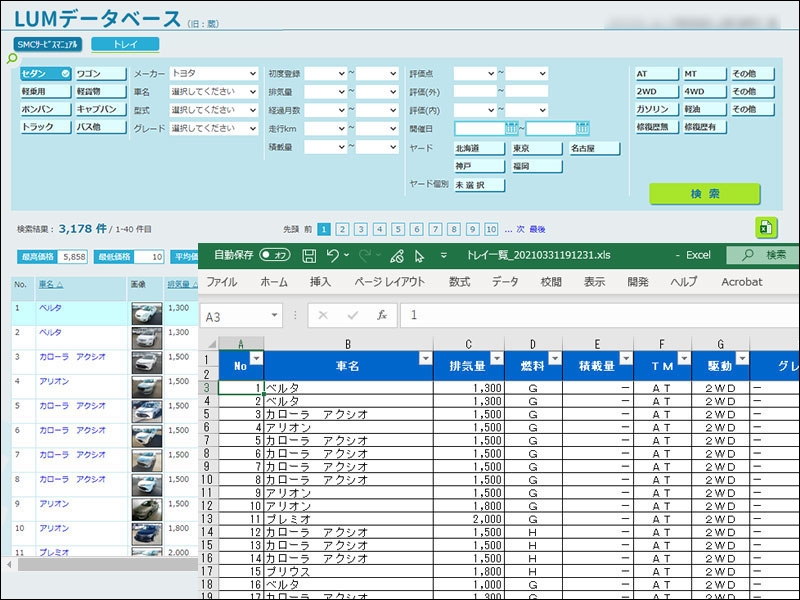Click the horizontal scrollbar under results table

(x=107, y=564)
